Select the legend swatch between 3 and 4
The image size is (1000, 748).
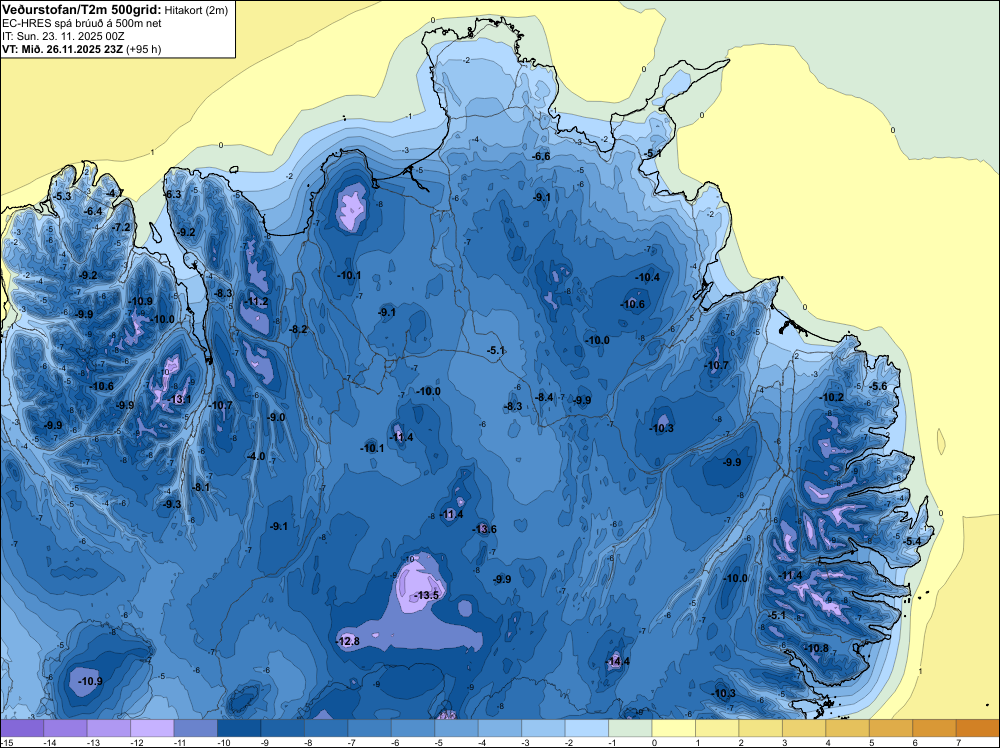pos(804,728)
